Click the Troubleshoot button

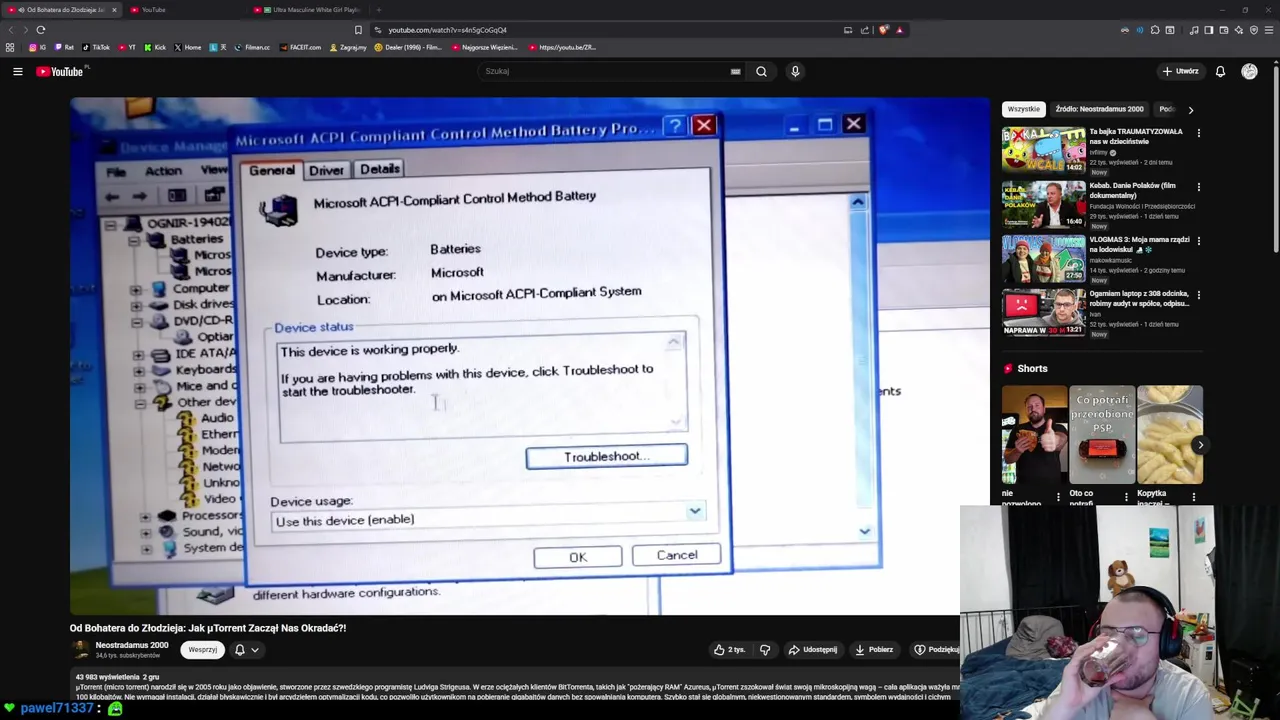pos(606,457)
